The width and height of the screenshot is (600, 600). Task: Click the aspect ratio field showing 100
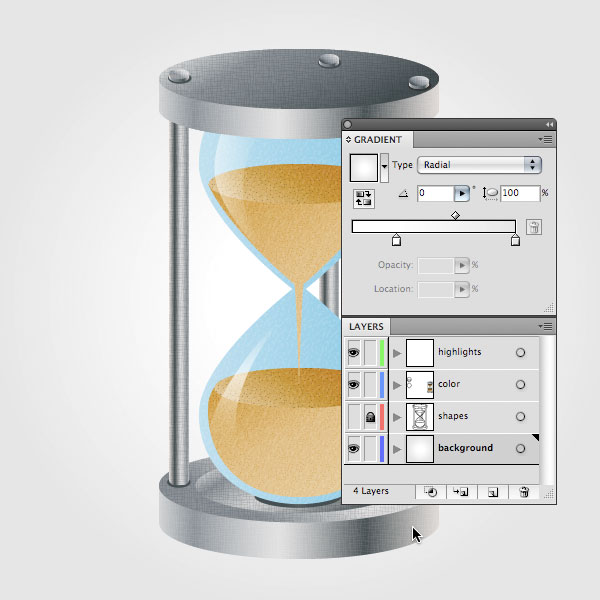pyautogui.click(x=520, y=194)
